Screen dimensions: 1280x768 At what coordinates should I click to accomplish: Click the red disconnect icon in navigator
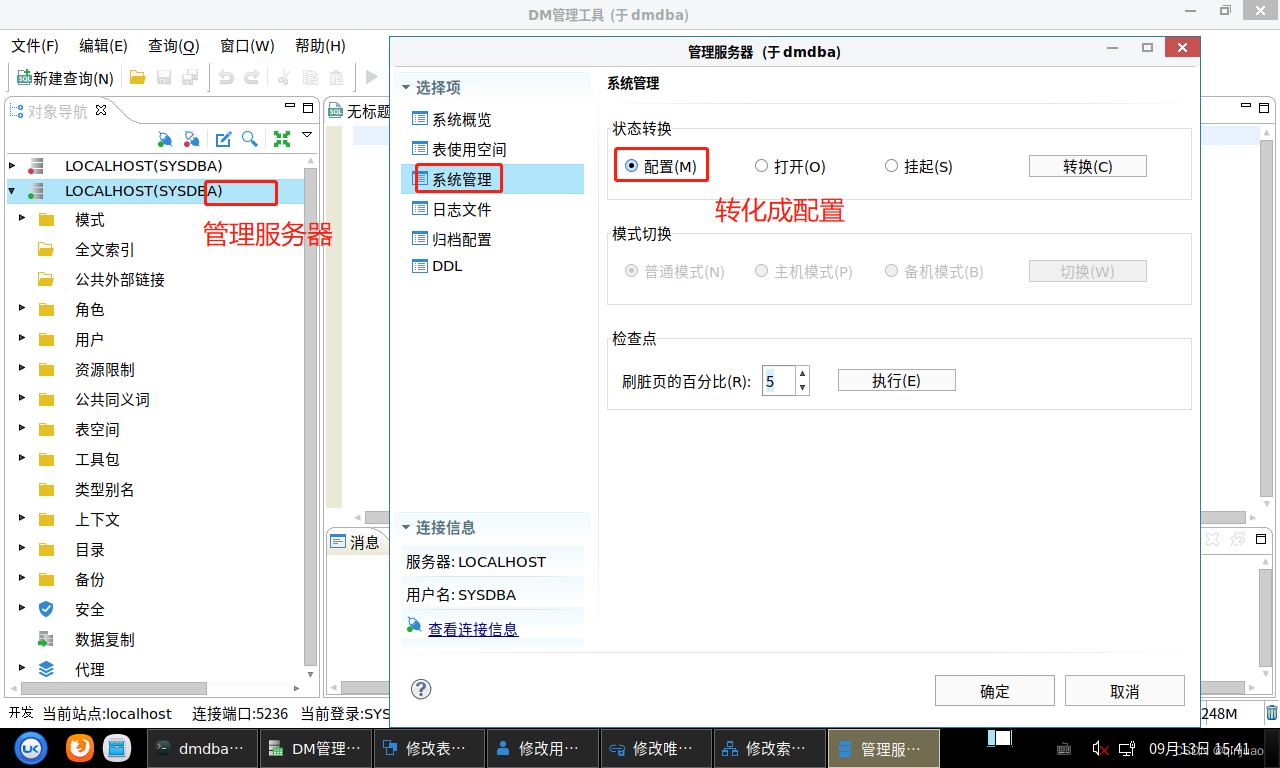pyautogui.click(x=192, y=139)
